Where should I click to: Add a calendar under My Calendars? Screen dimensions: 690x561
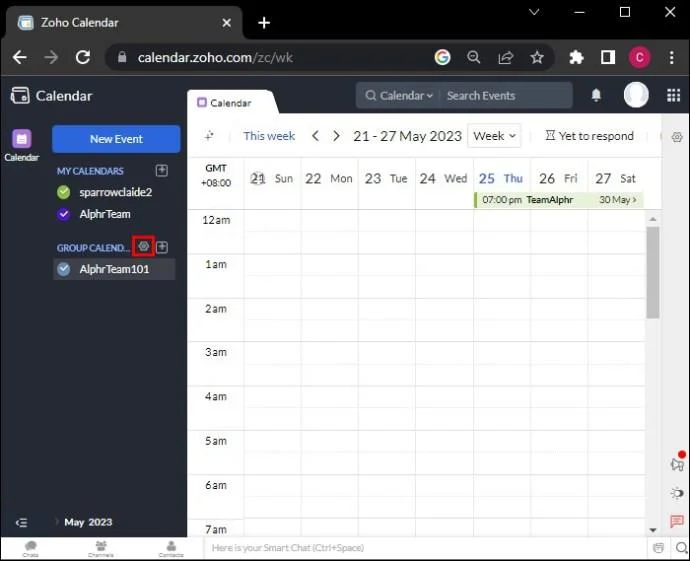tap(161, 171)
